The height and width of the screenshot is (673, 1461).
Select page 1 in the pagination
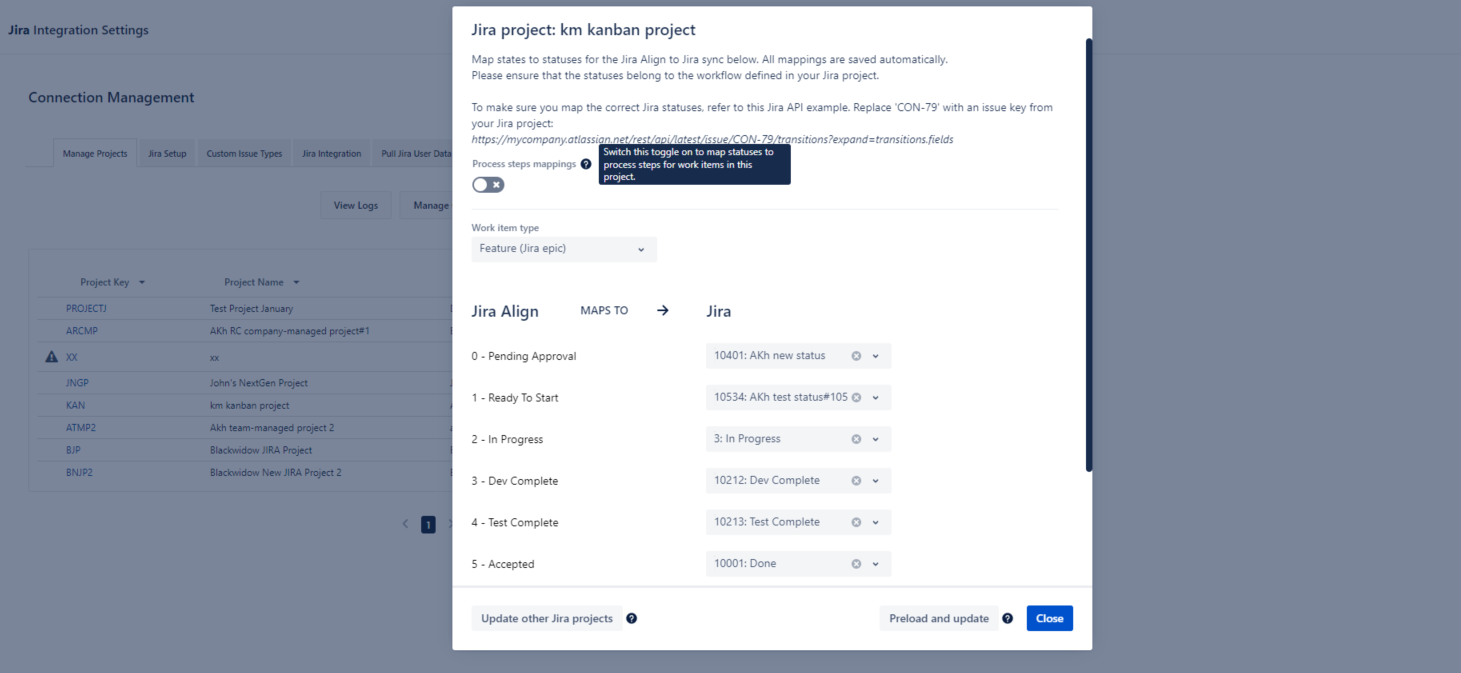click(x=428, y=524)
